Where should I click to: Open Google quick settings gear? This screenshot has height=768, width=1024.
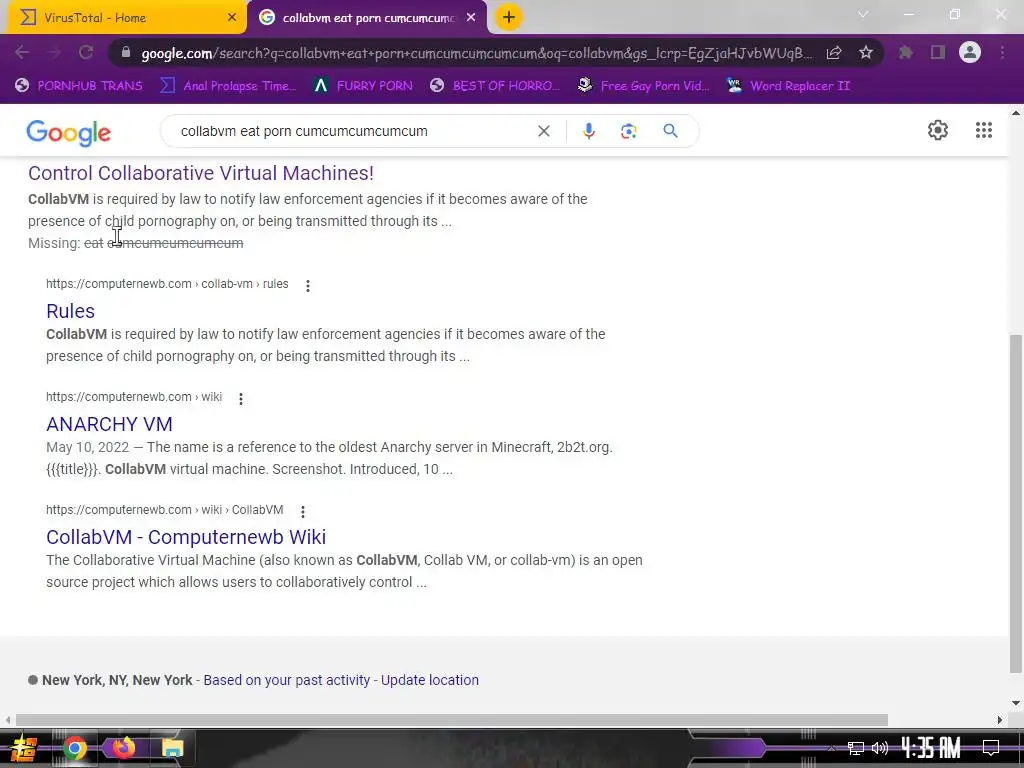tap(938, 130)
